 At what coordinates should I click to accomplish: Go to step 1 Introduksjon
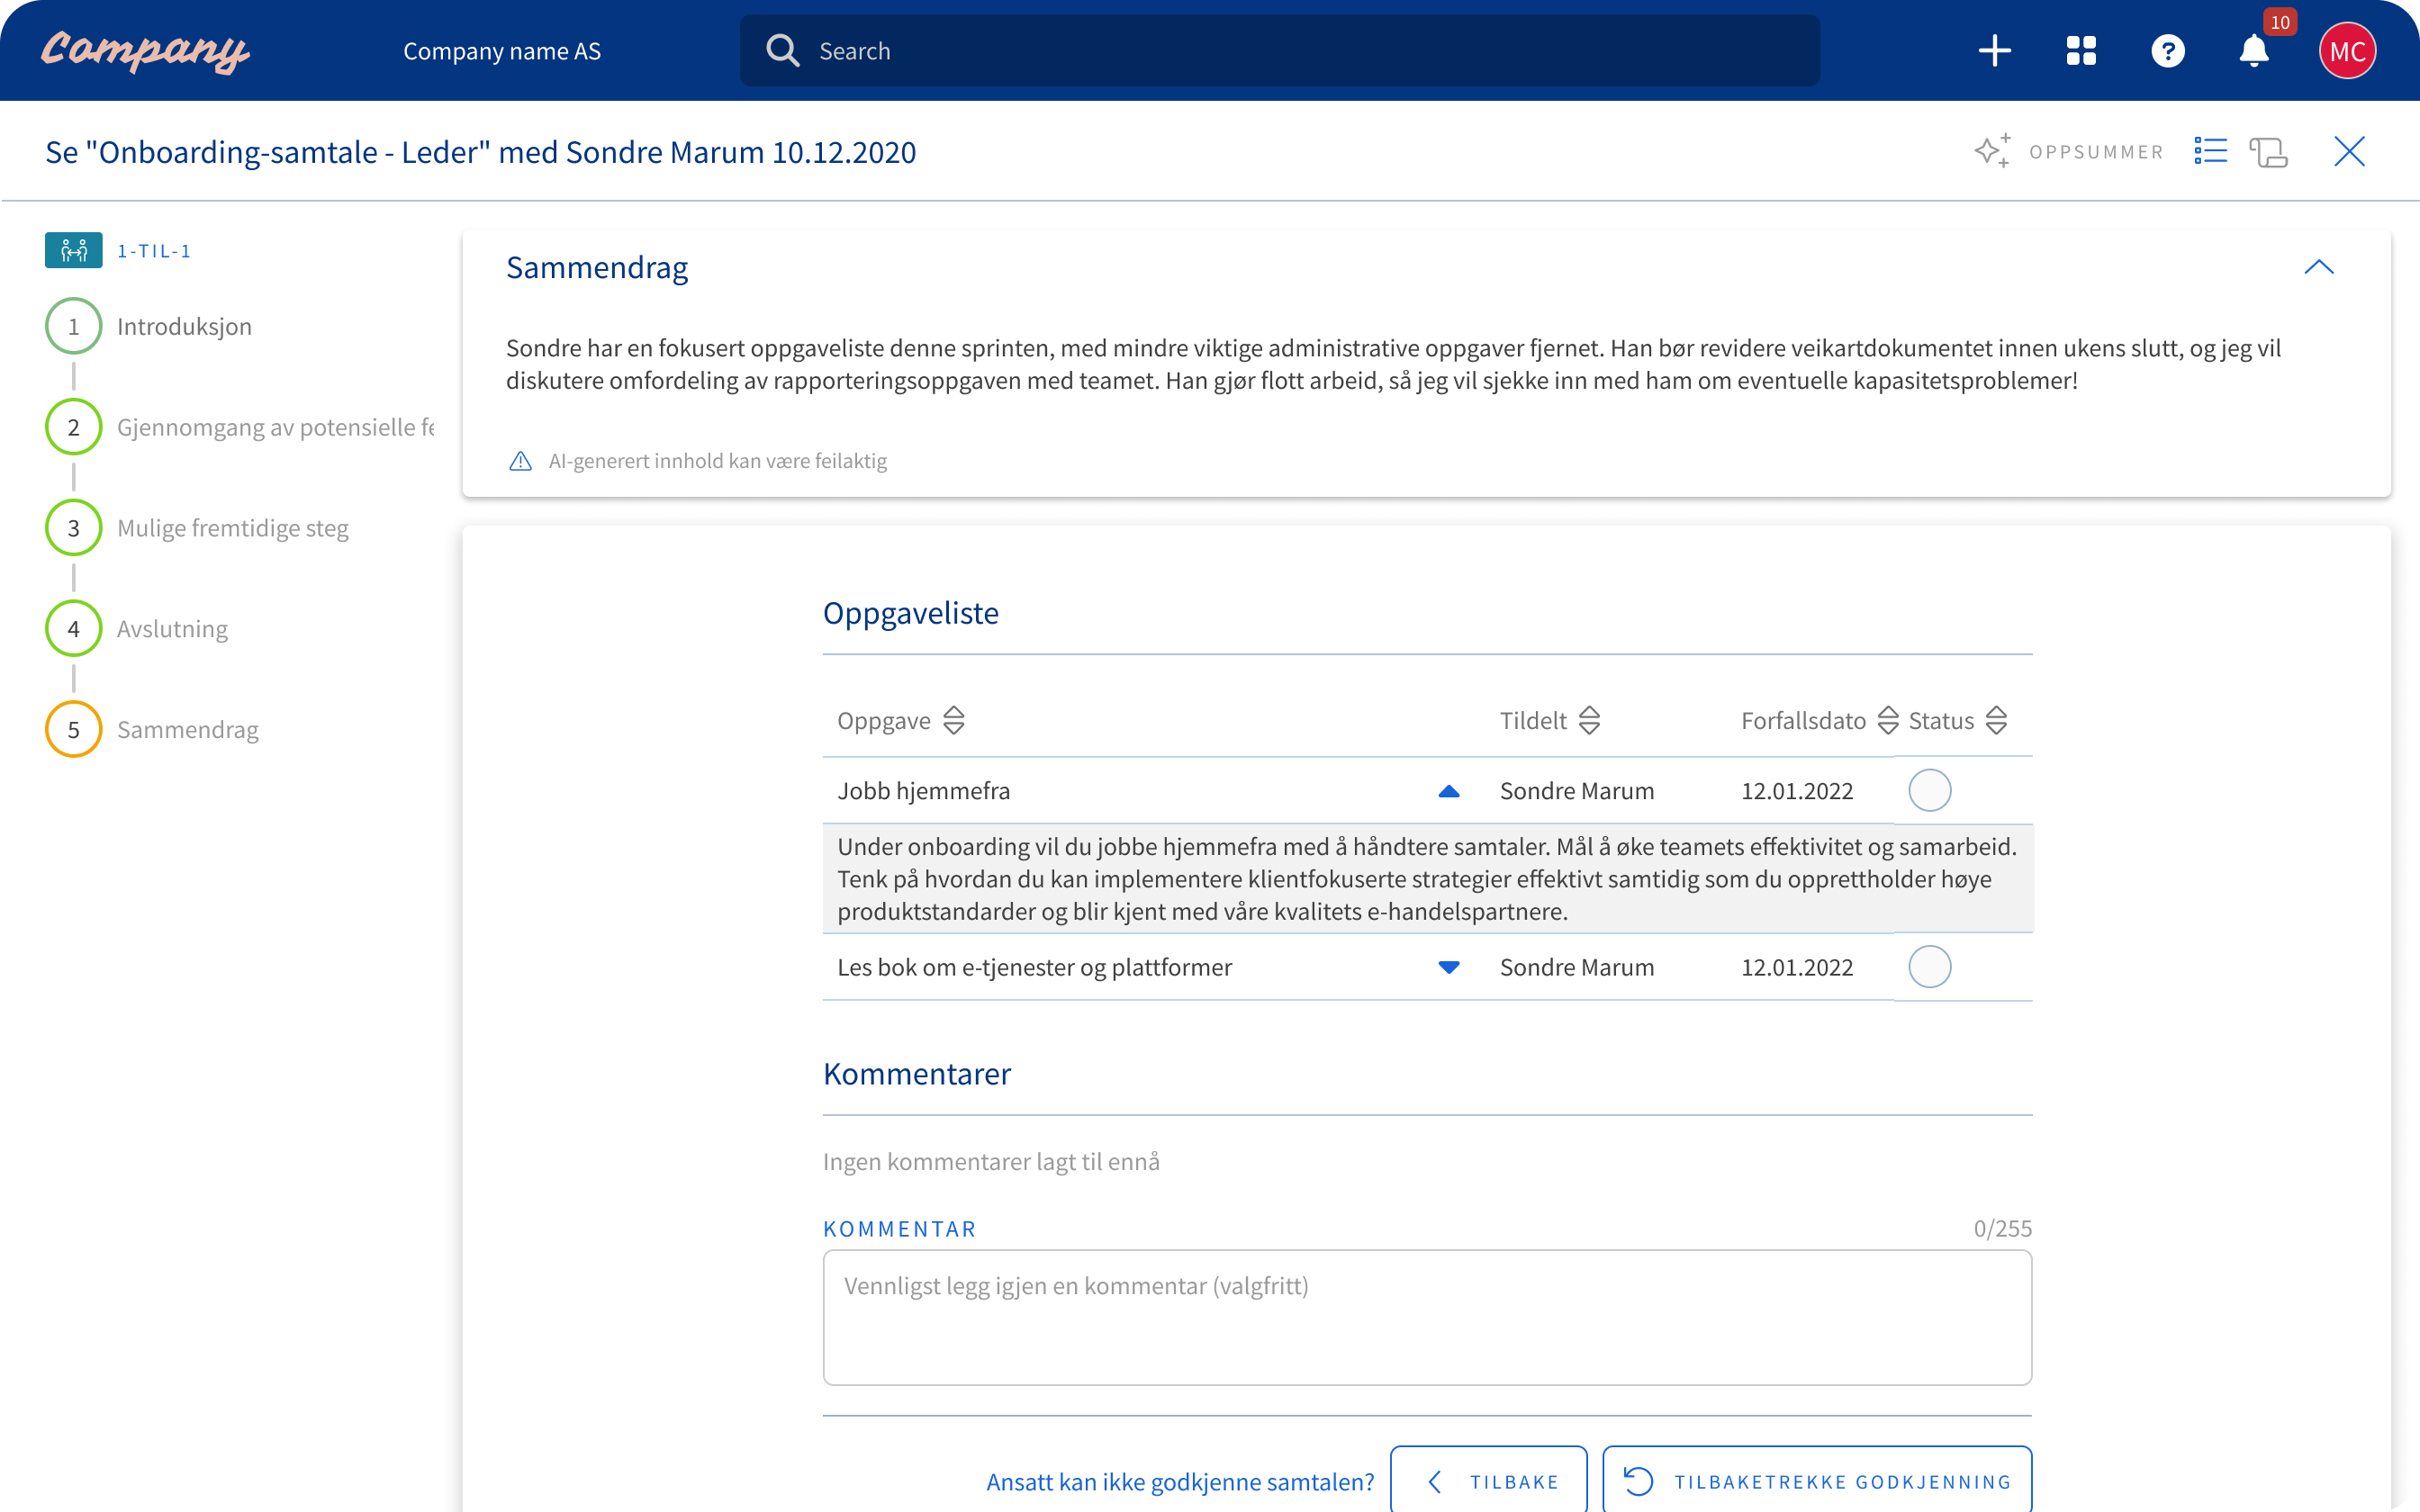pyautogui.click(x=74, y=326)
